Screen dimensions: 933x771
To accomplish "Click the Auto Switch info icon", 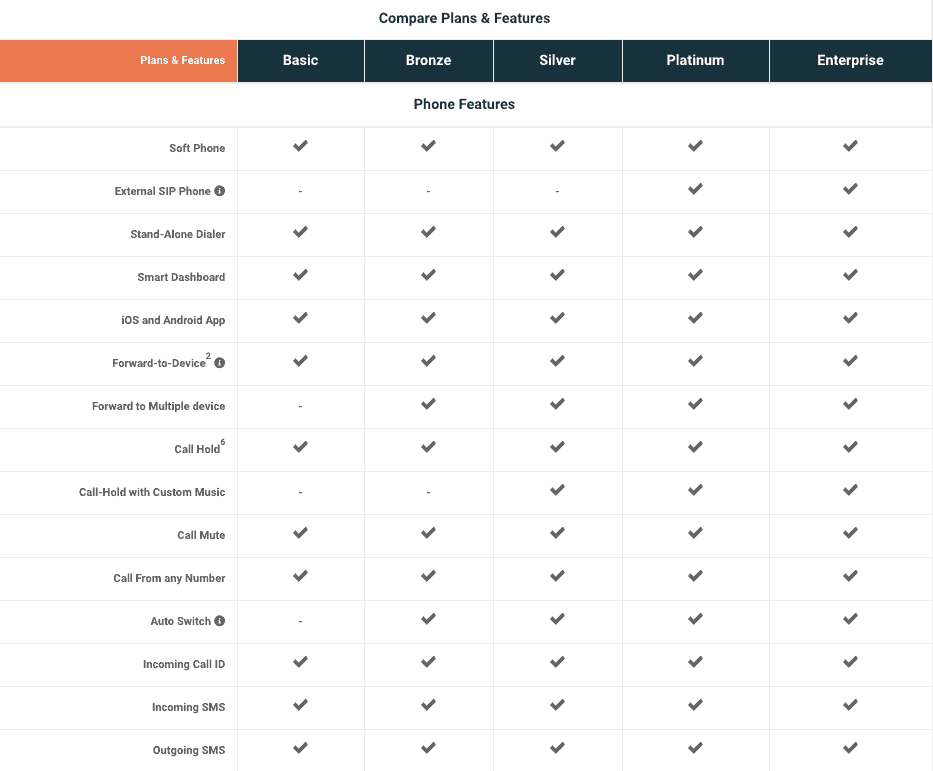I will [219, 620].
